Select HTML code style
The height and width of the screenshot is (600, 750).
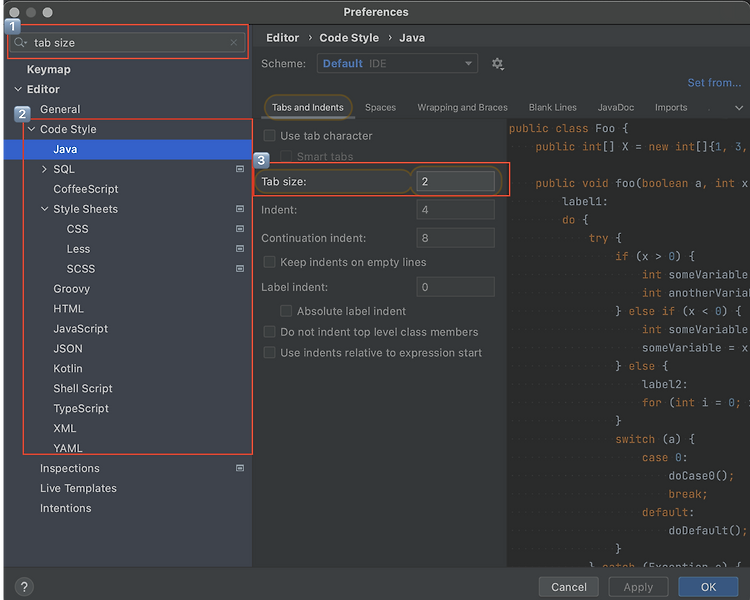pos(68,309)
